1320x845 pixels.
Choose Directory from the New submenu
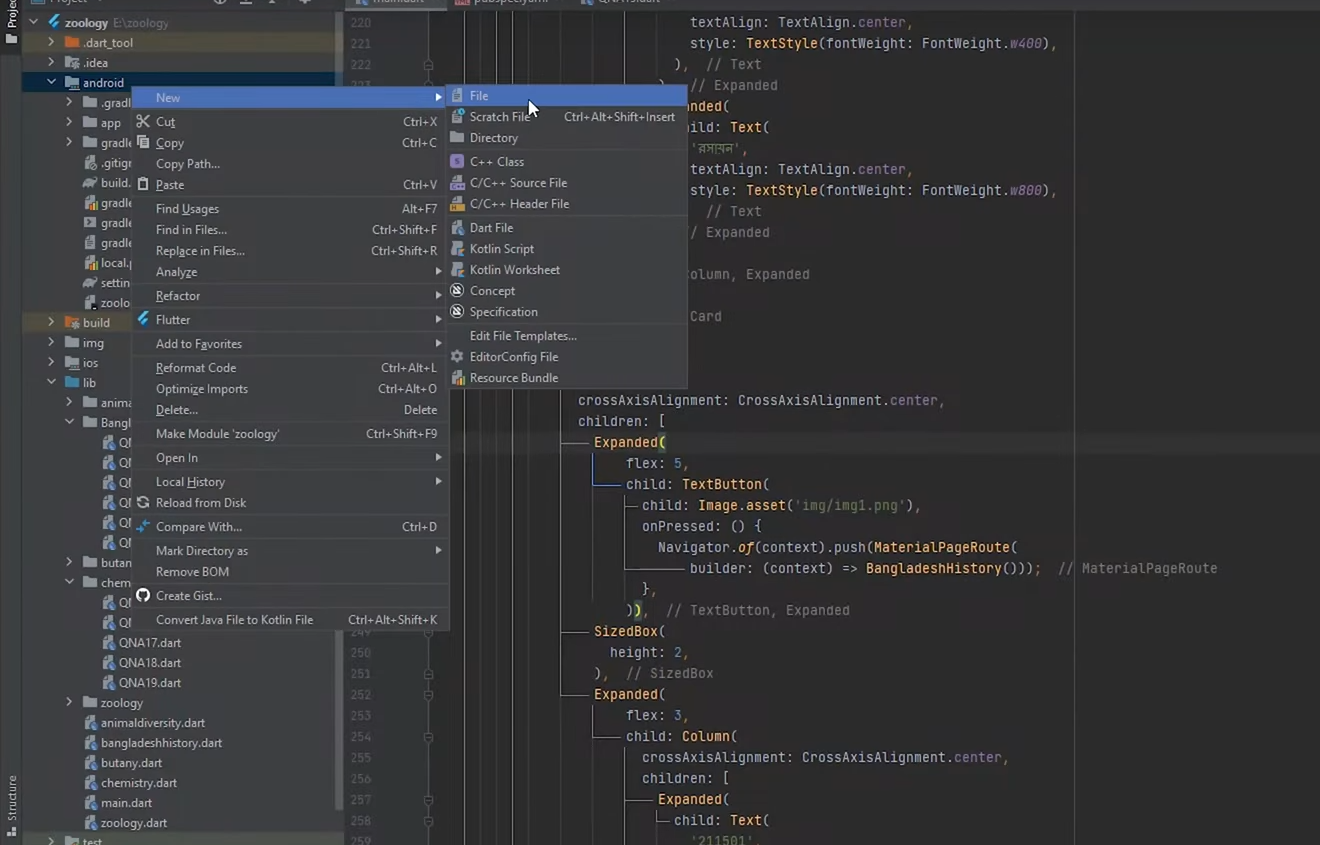pos(493,138)
